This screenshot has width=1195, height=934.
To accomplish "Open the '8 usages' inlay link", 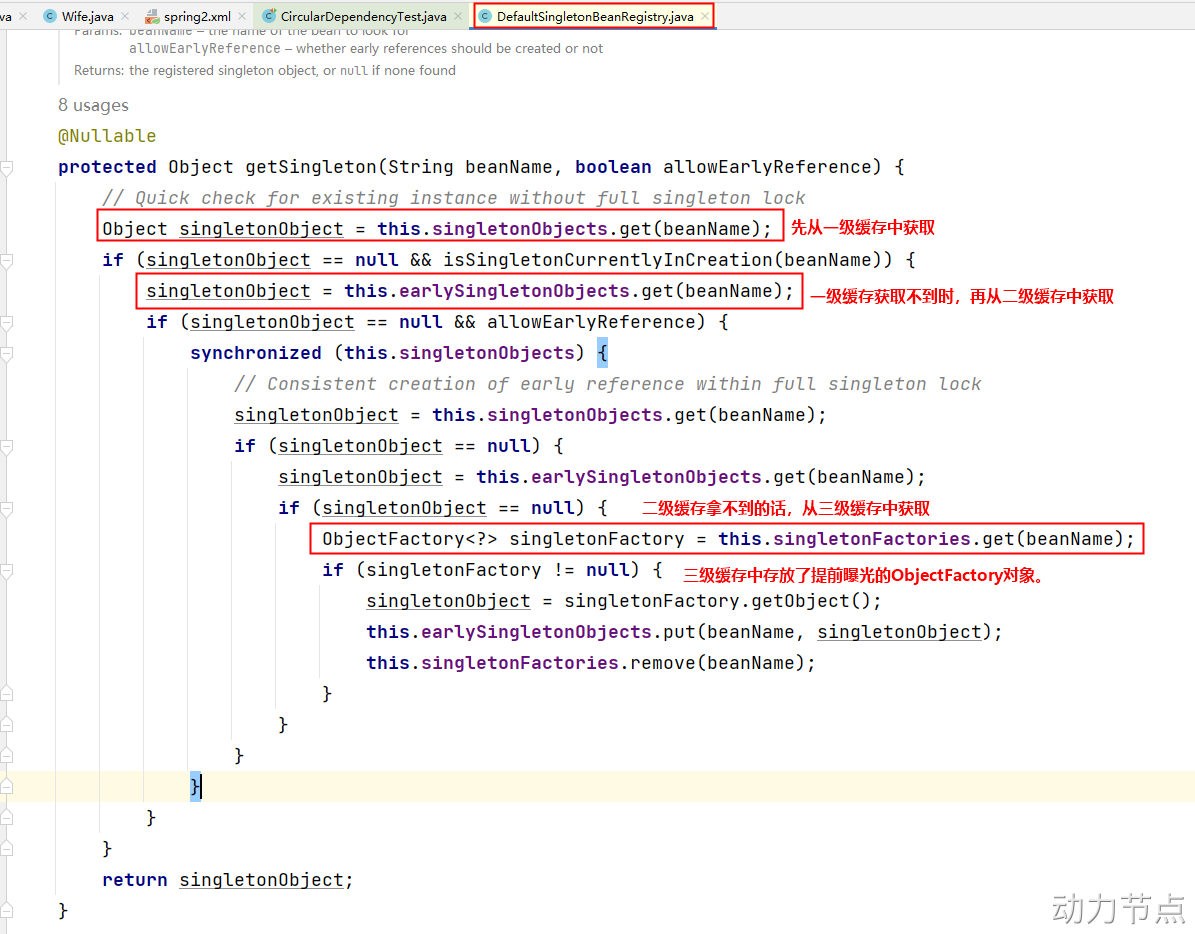I will (93, 105).
